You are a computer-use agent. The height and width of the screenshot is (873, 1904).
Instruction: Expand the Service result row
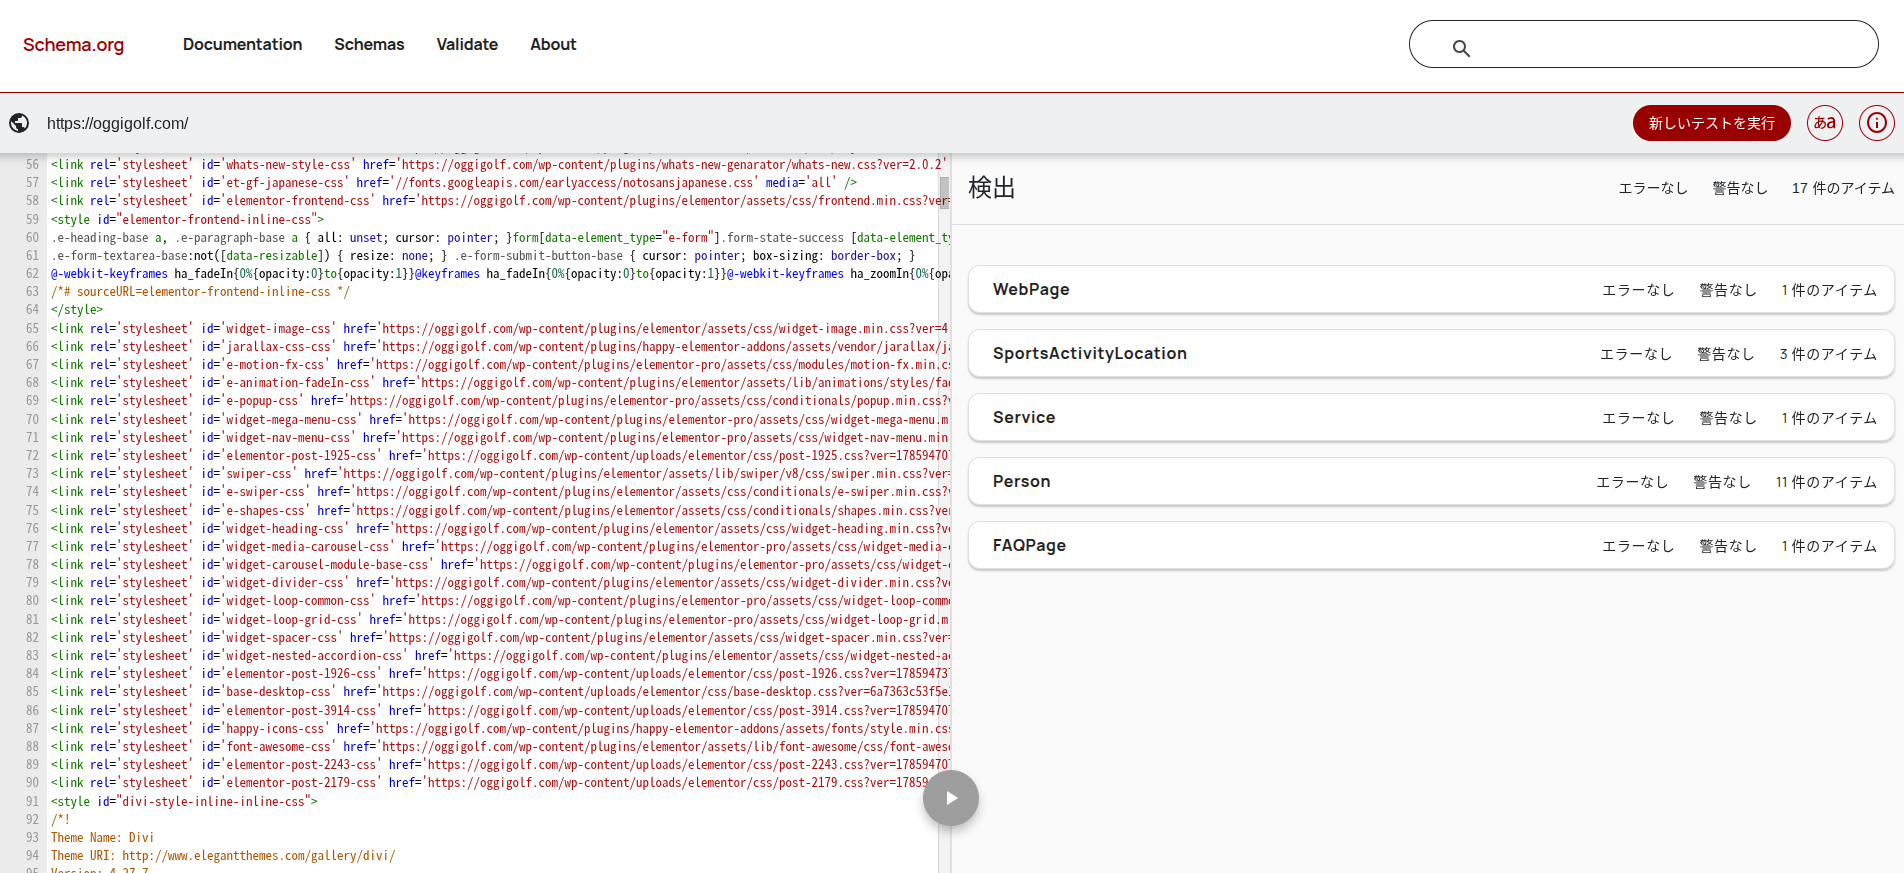[x=1431, y=417]
